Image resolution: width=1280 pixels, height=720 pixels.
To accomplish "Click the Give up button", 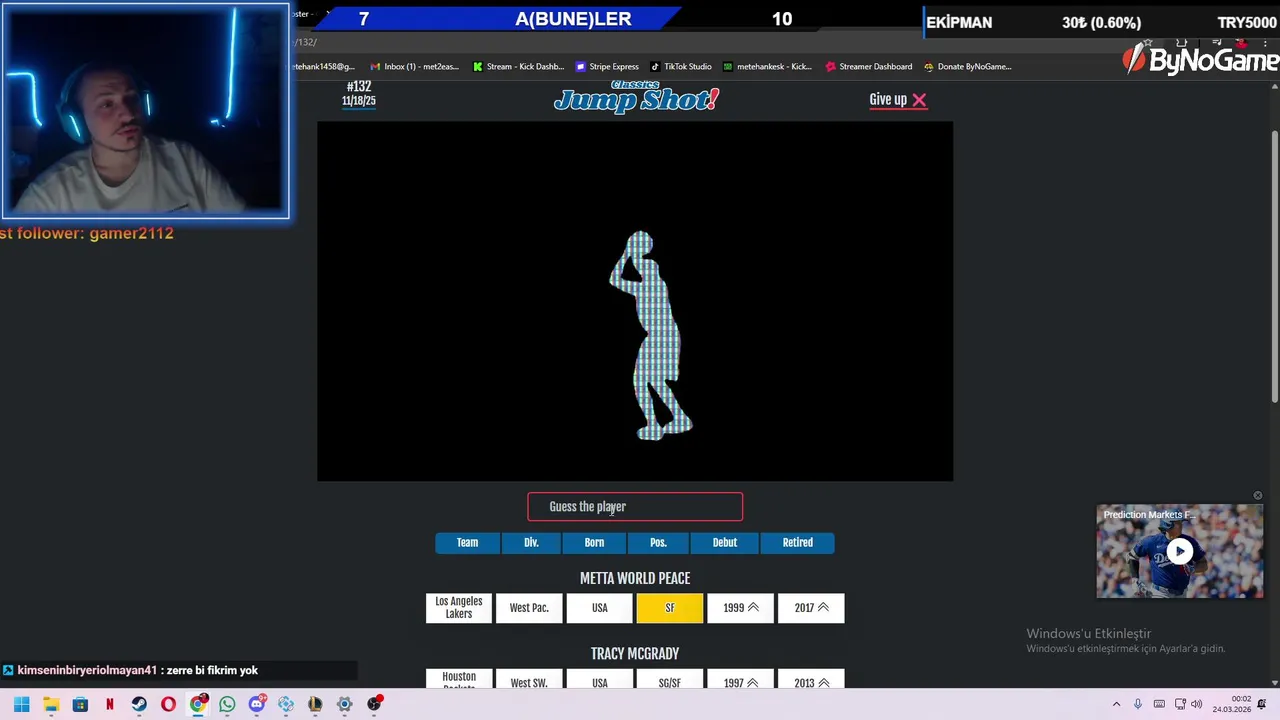I will (x=898, y=99).
